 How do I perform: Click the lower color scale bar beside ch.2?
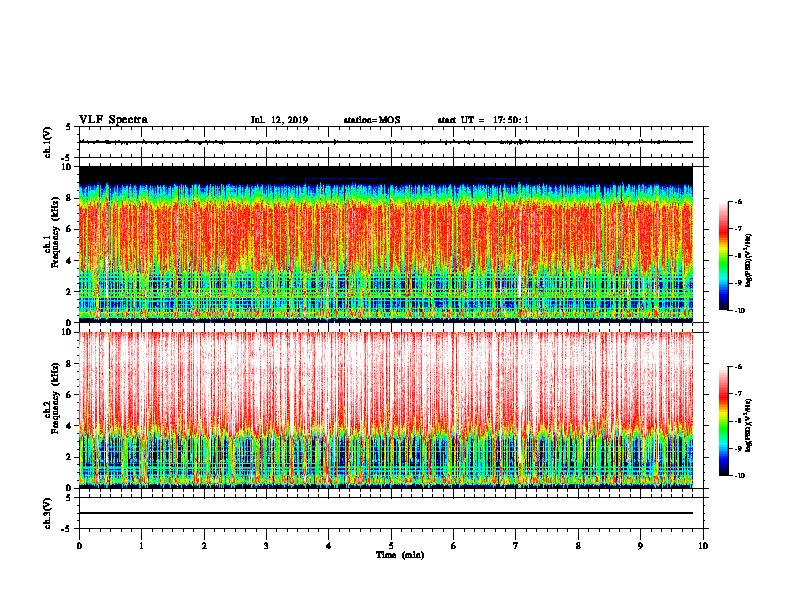point(723,421)
